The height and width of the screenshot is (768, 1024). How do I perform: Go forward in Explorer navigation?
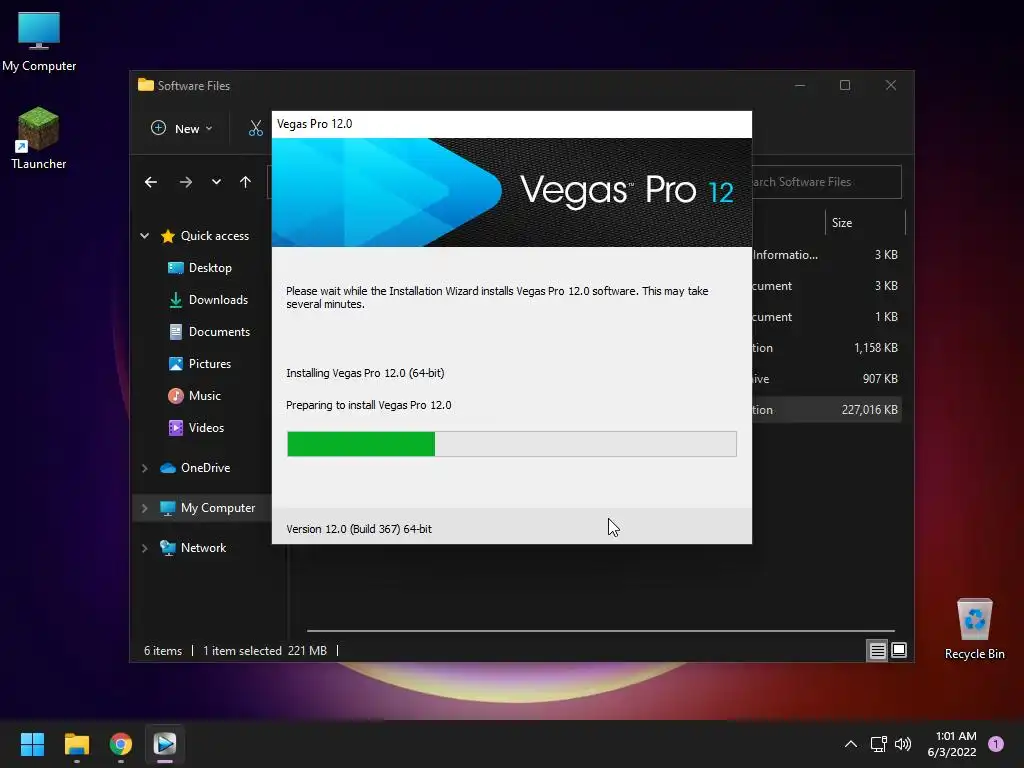[185, 182]
